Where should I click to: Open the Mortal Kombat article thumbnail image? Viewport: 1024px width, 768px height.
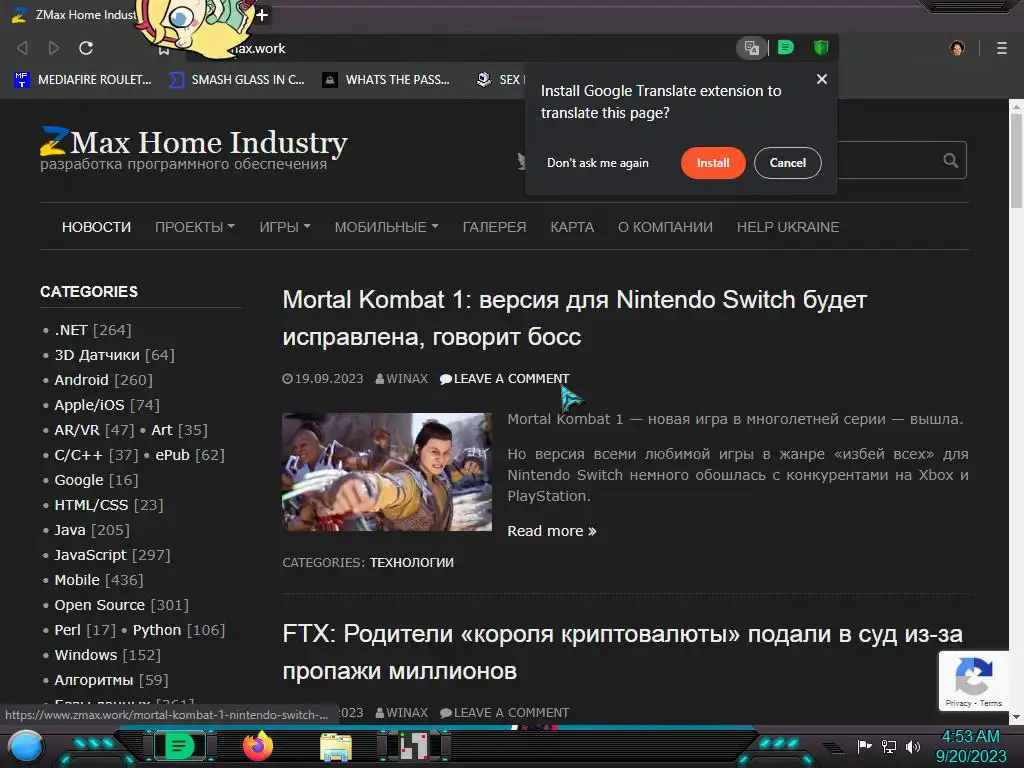pos(387,472)
